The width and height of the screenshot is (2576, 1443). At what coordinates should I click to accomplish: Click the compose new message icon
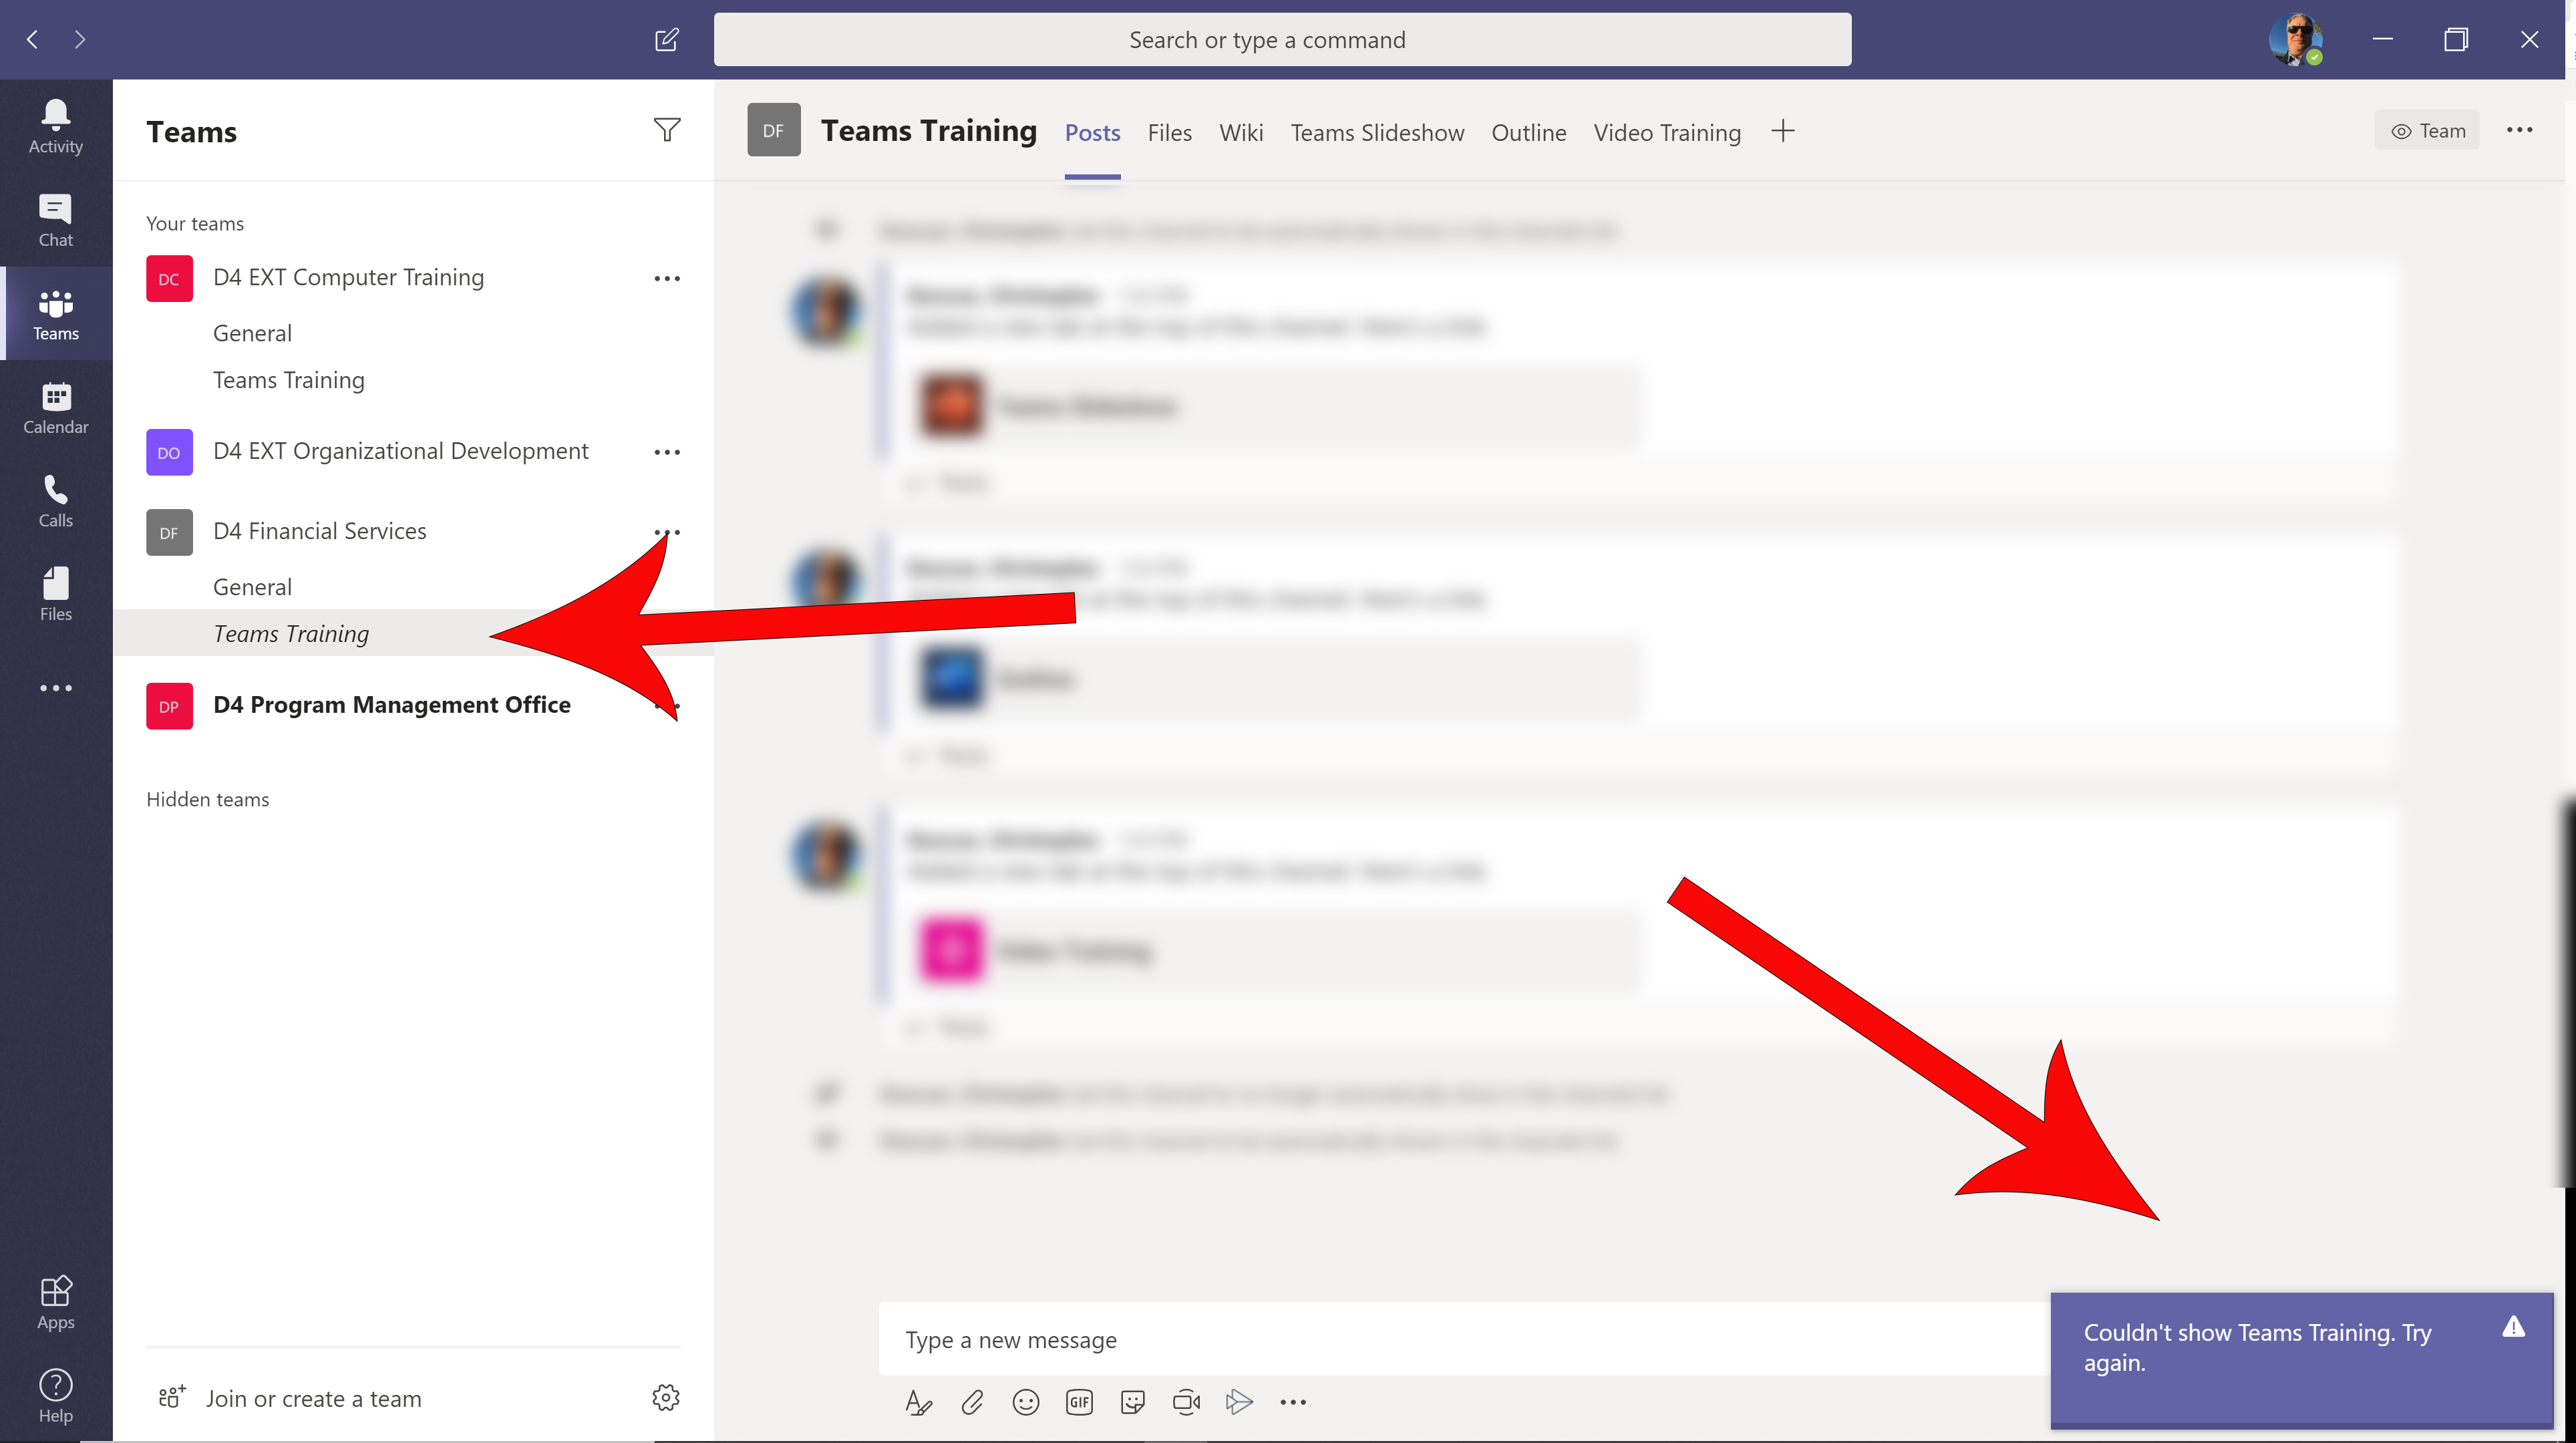click(667, 39)
